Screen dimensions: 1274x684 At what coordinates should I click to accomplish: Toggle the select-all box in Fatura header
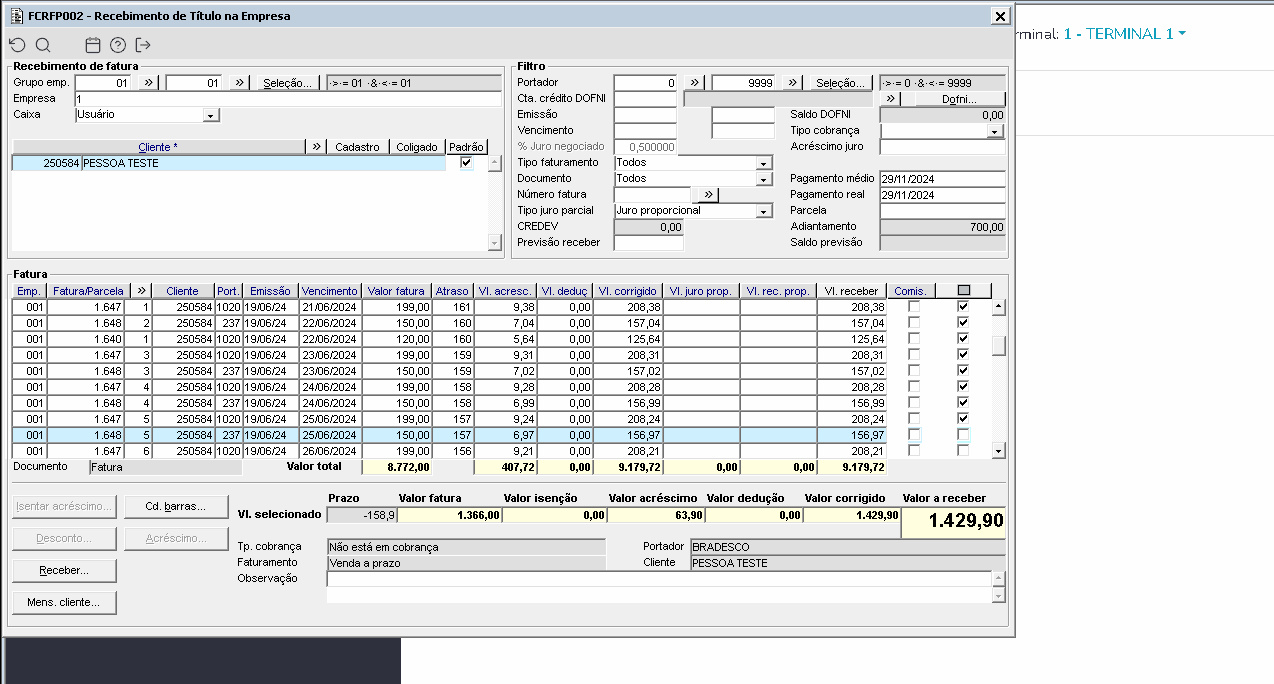tap(963, 291)
